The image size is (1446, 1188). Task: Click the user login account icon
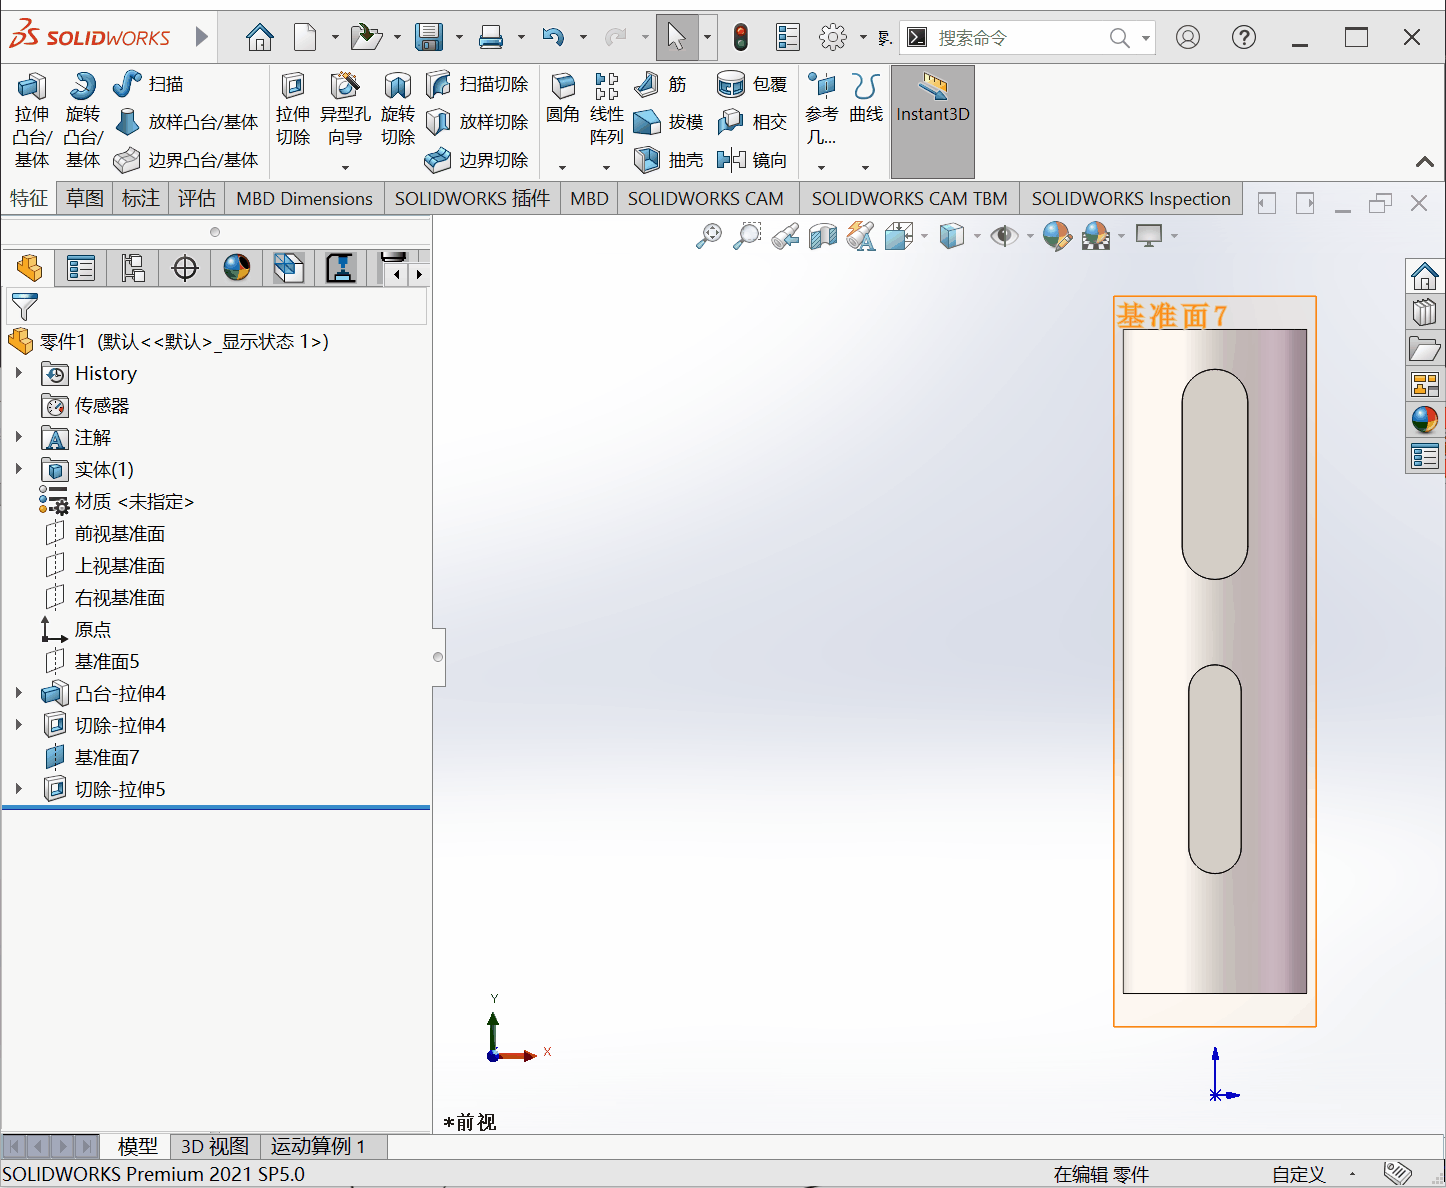[1188, 38]
